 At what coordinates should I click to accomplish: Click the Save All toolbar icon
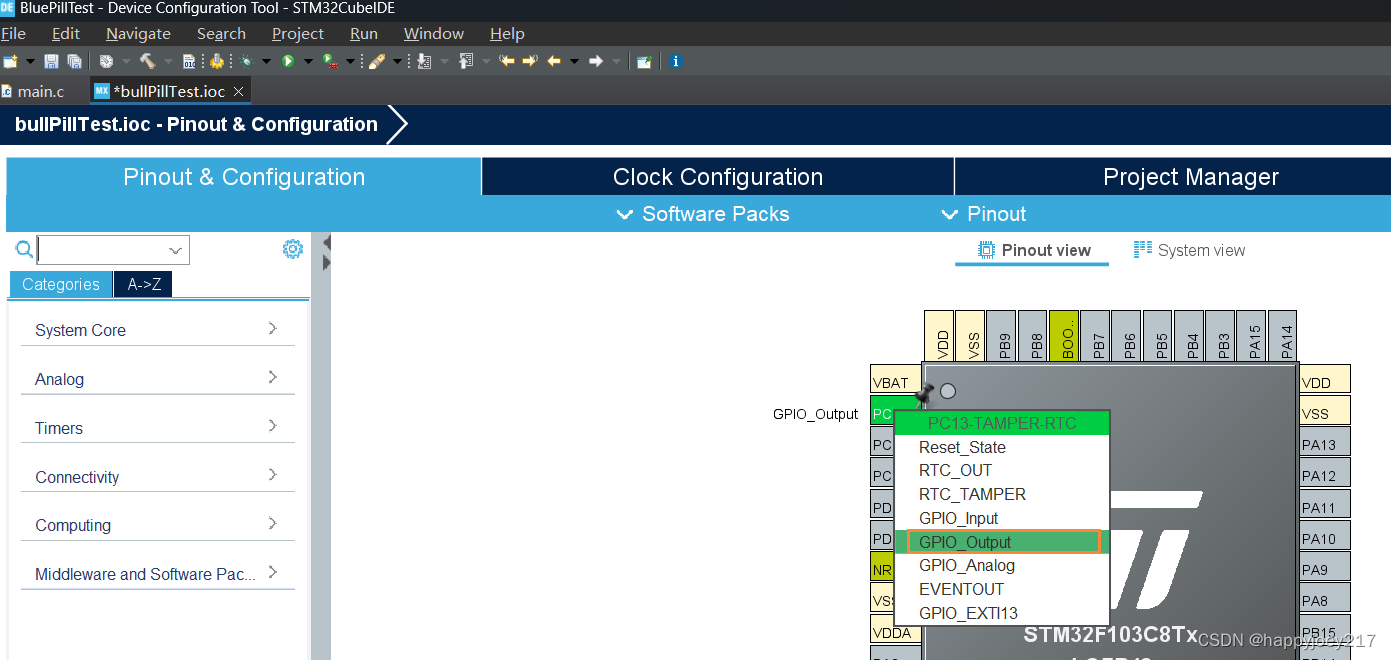(x=74, y=61)
